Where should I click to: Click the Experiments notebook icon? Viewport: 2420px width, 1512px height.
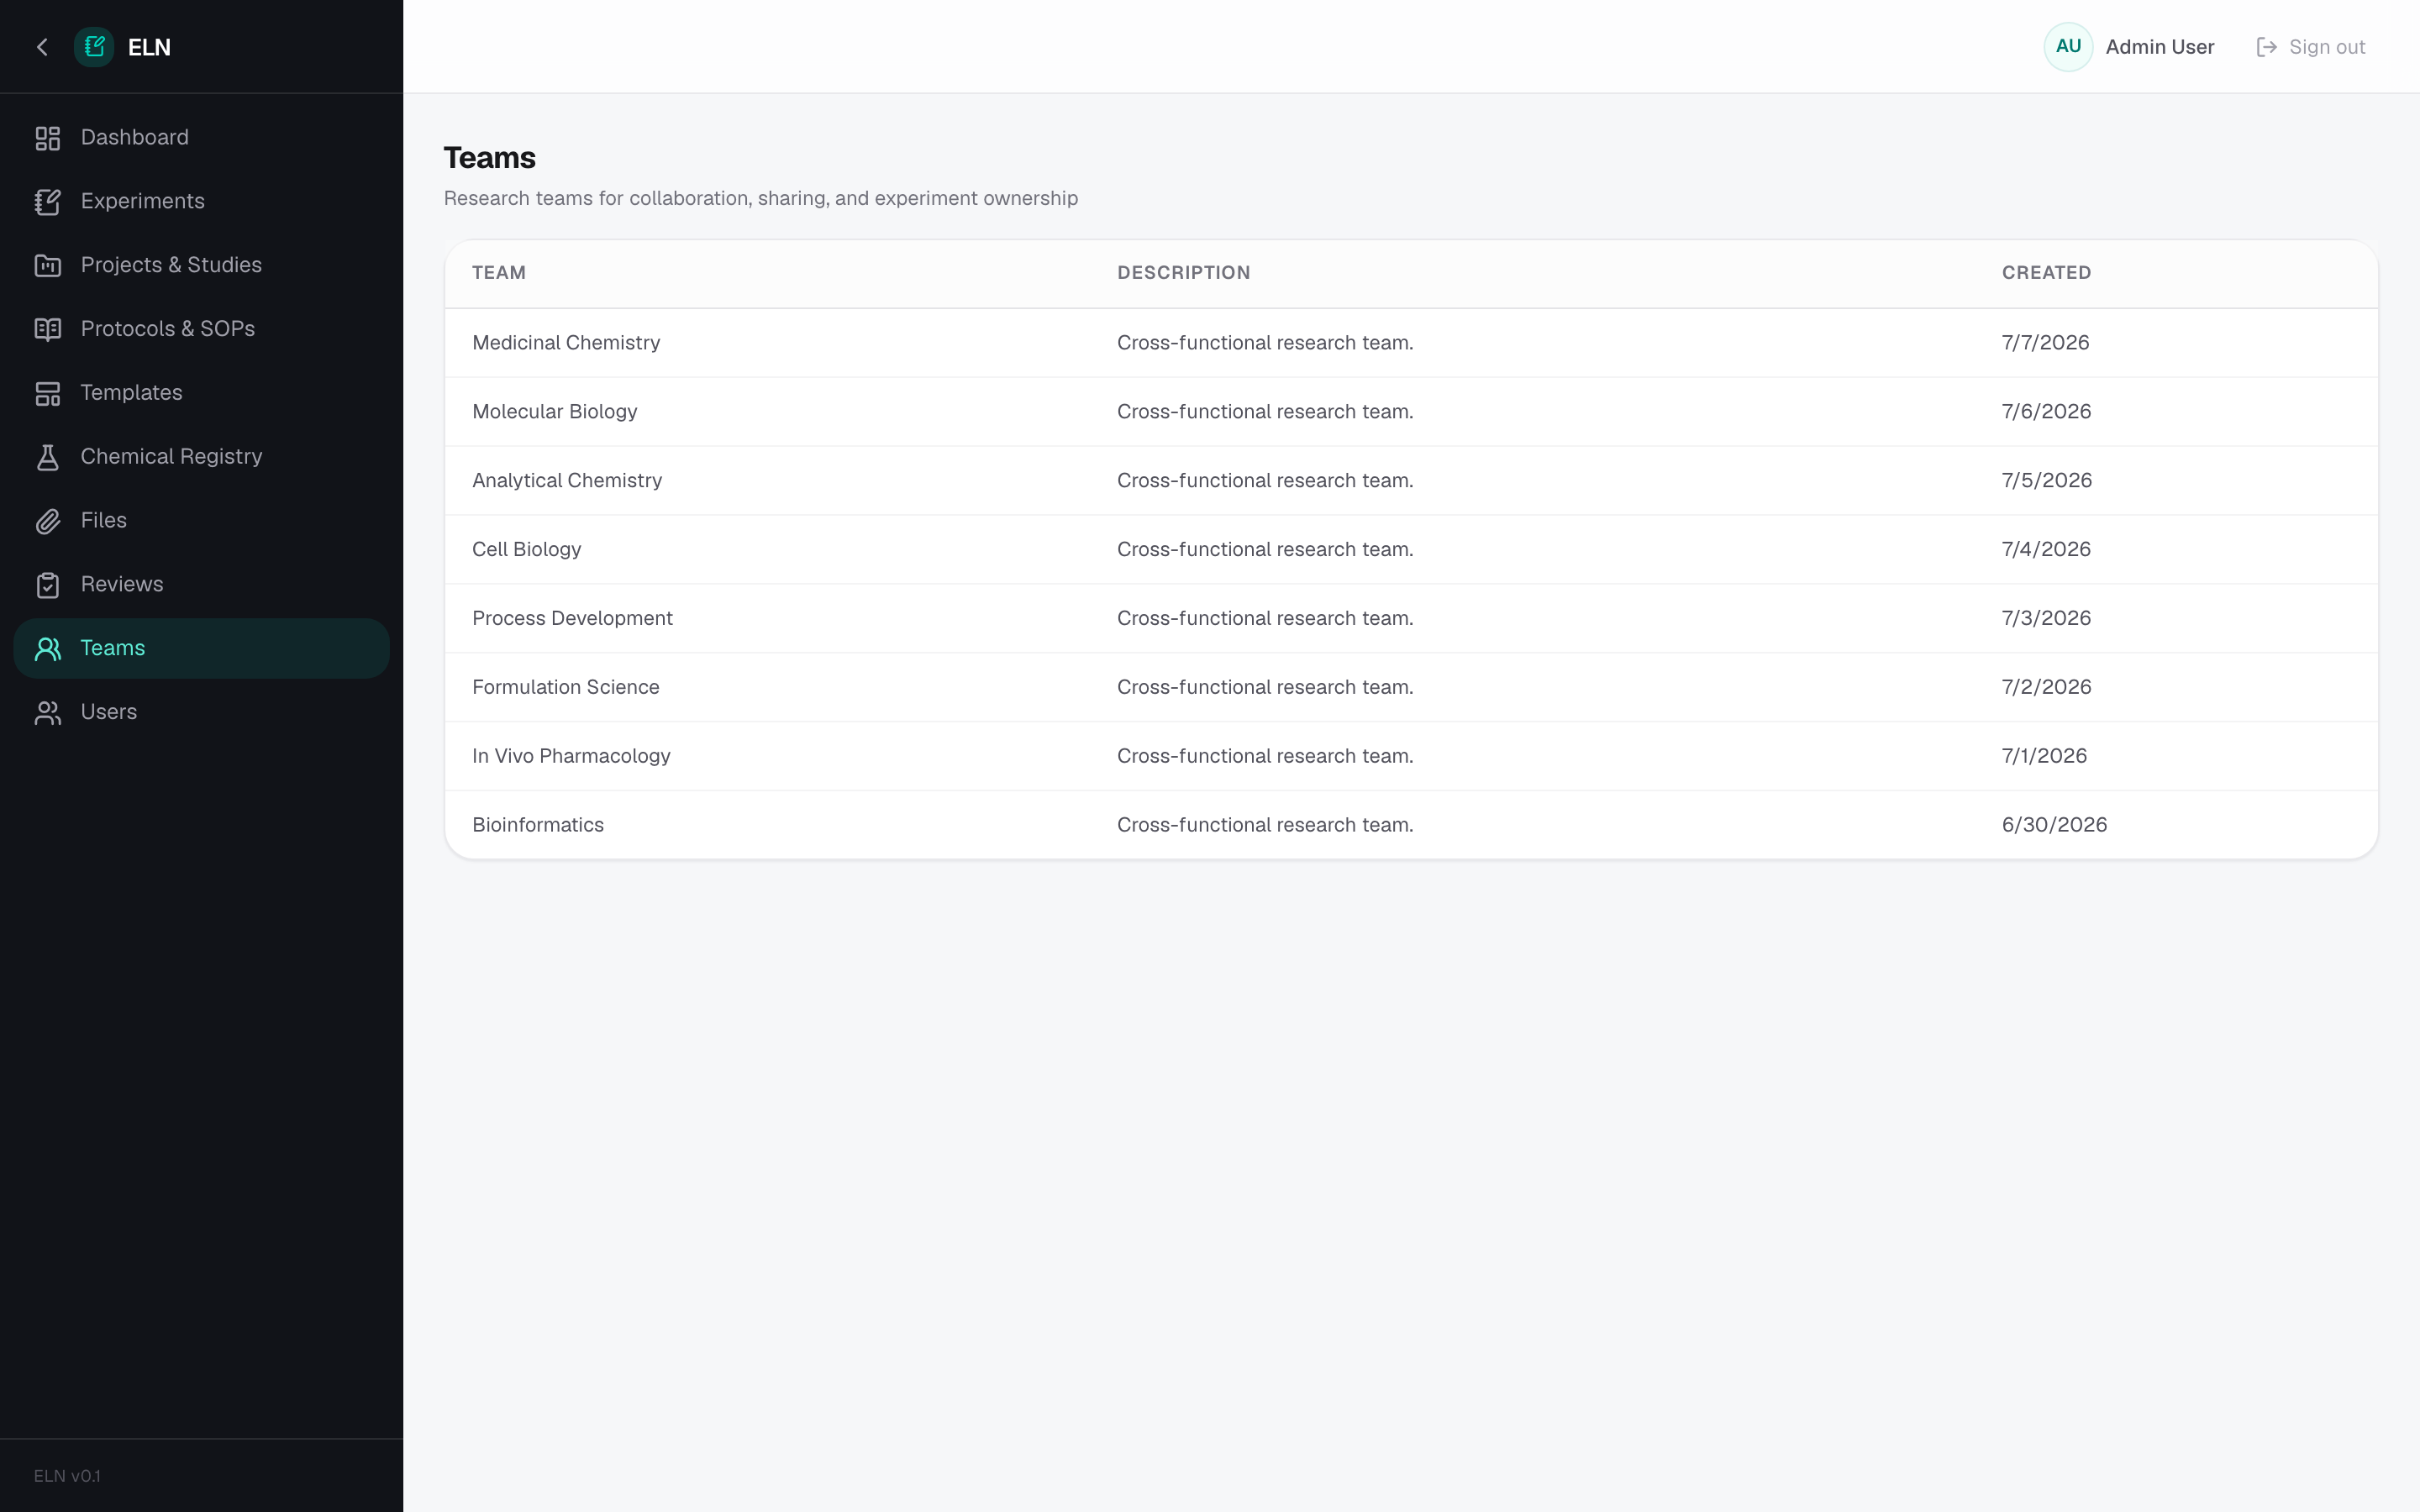[x=48, y=202]
